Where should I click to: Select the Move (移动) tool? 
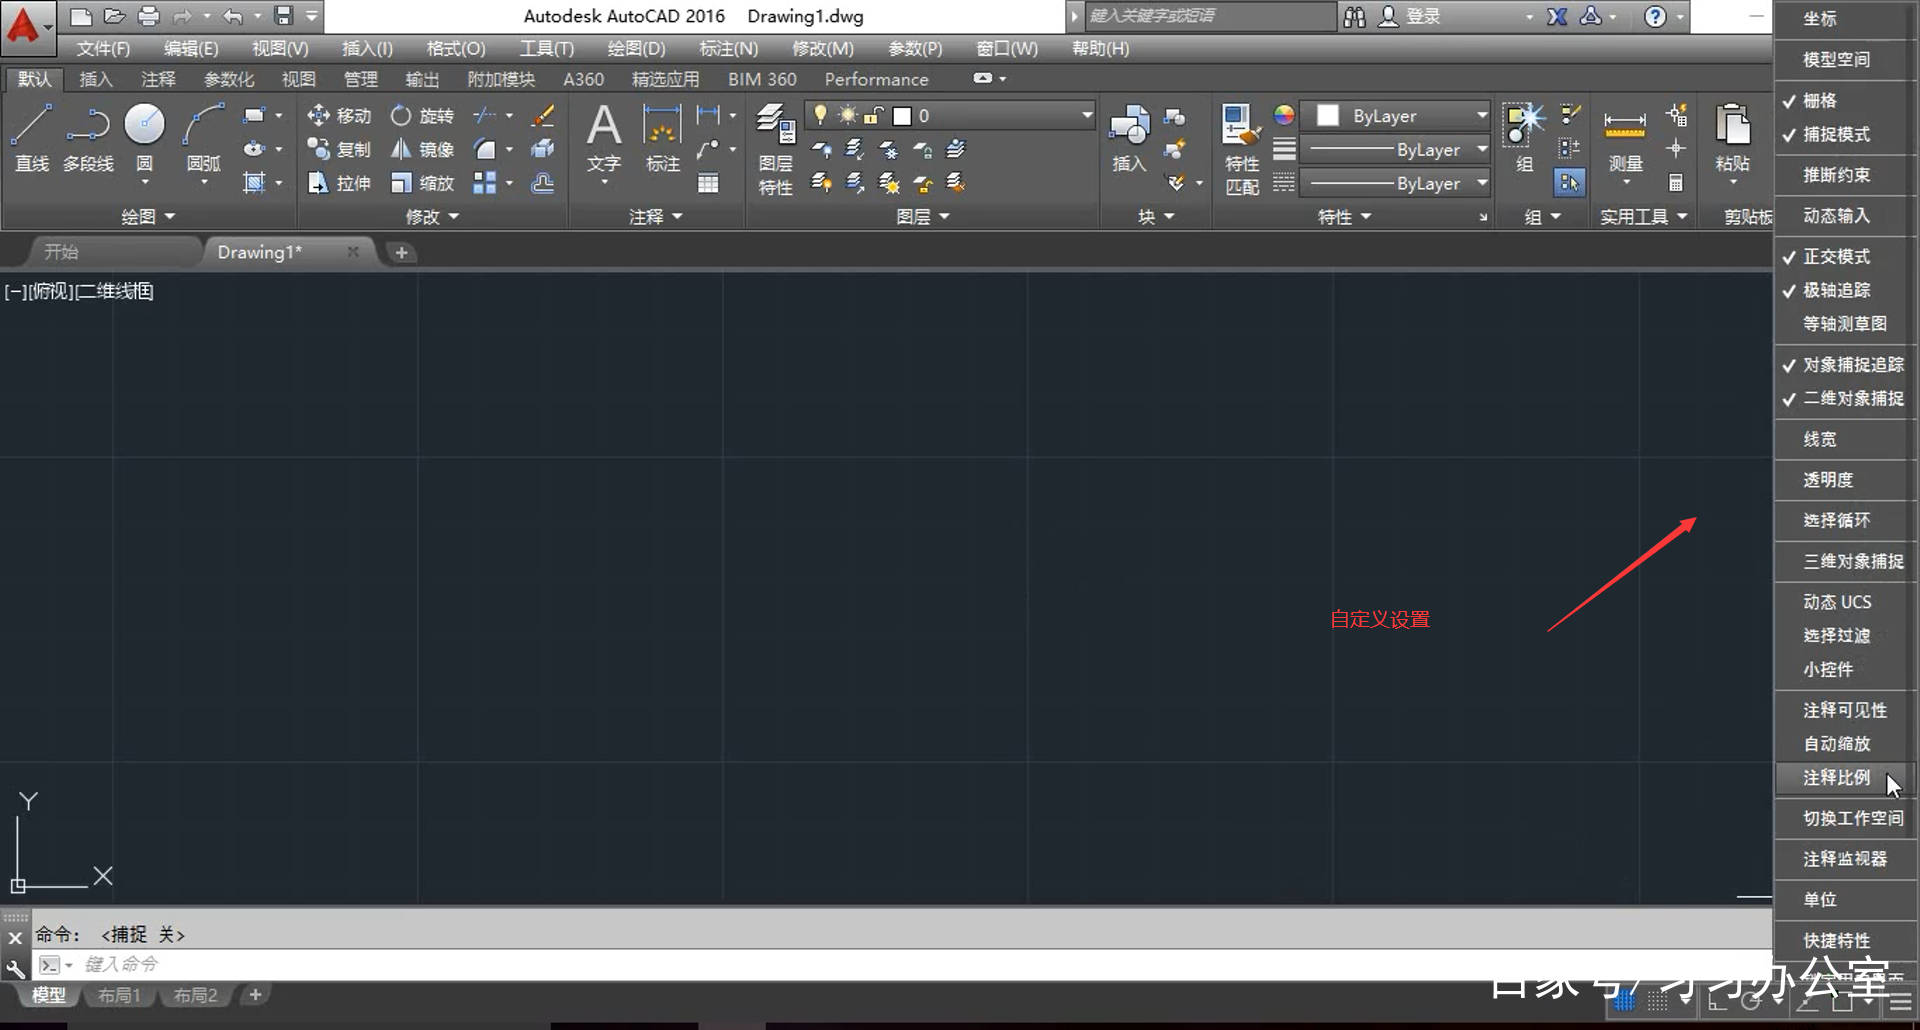[x=339, y=116]
